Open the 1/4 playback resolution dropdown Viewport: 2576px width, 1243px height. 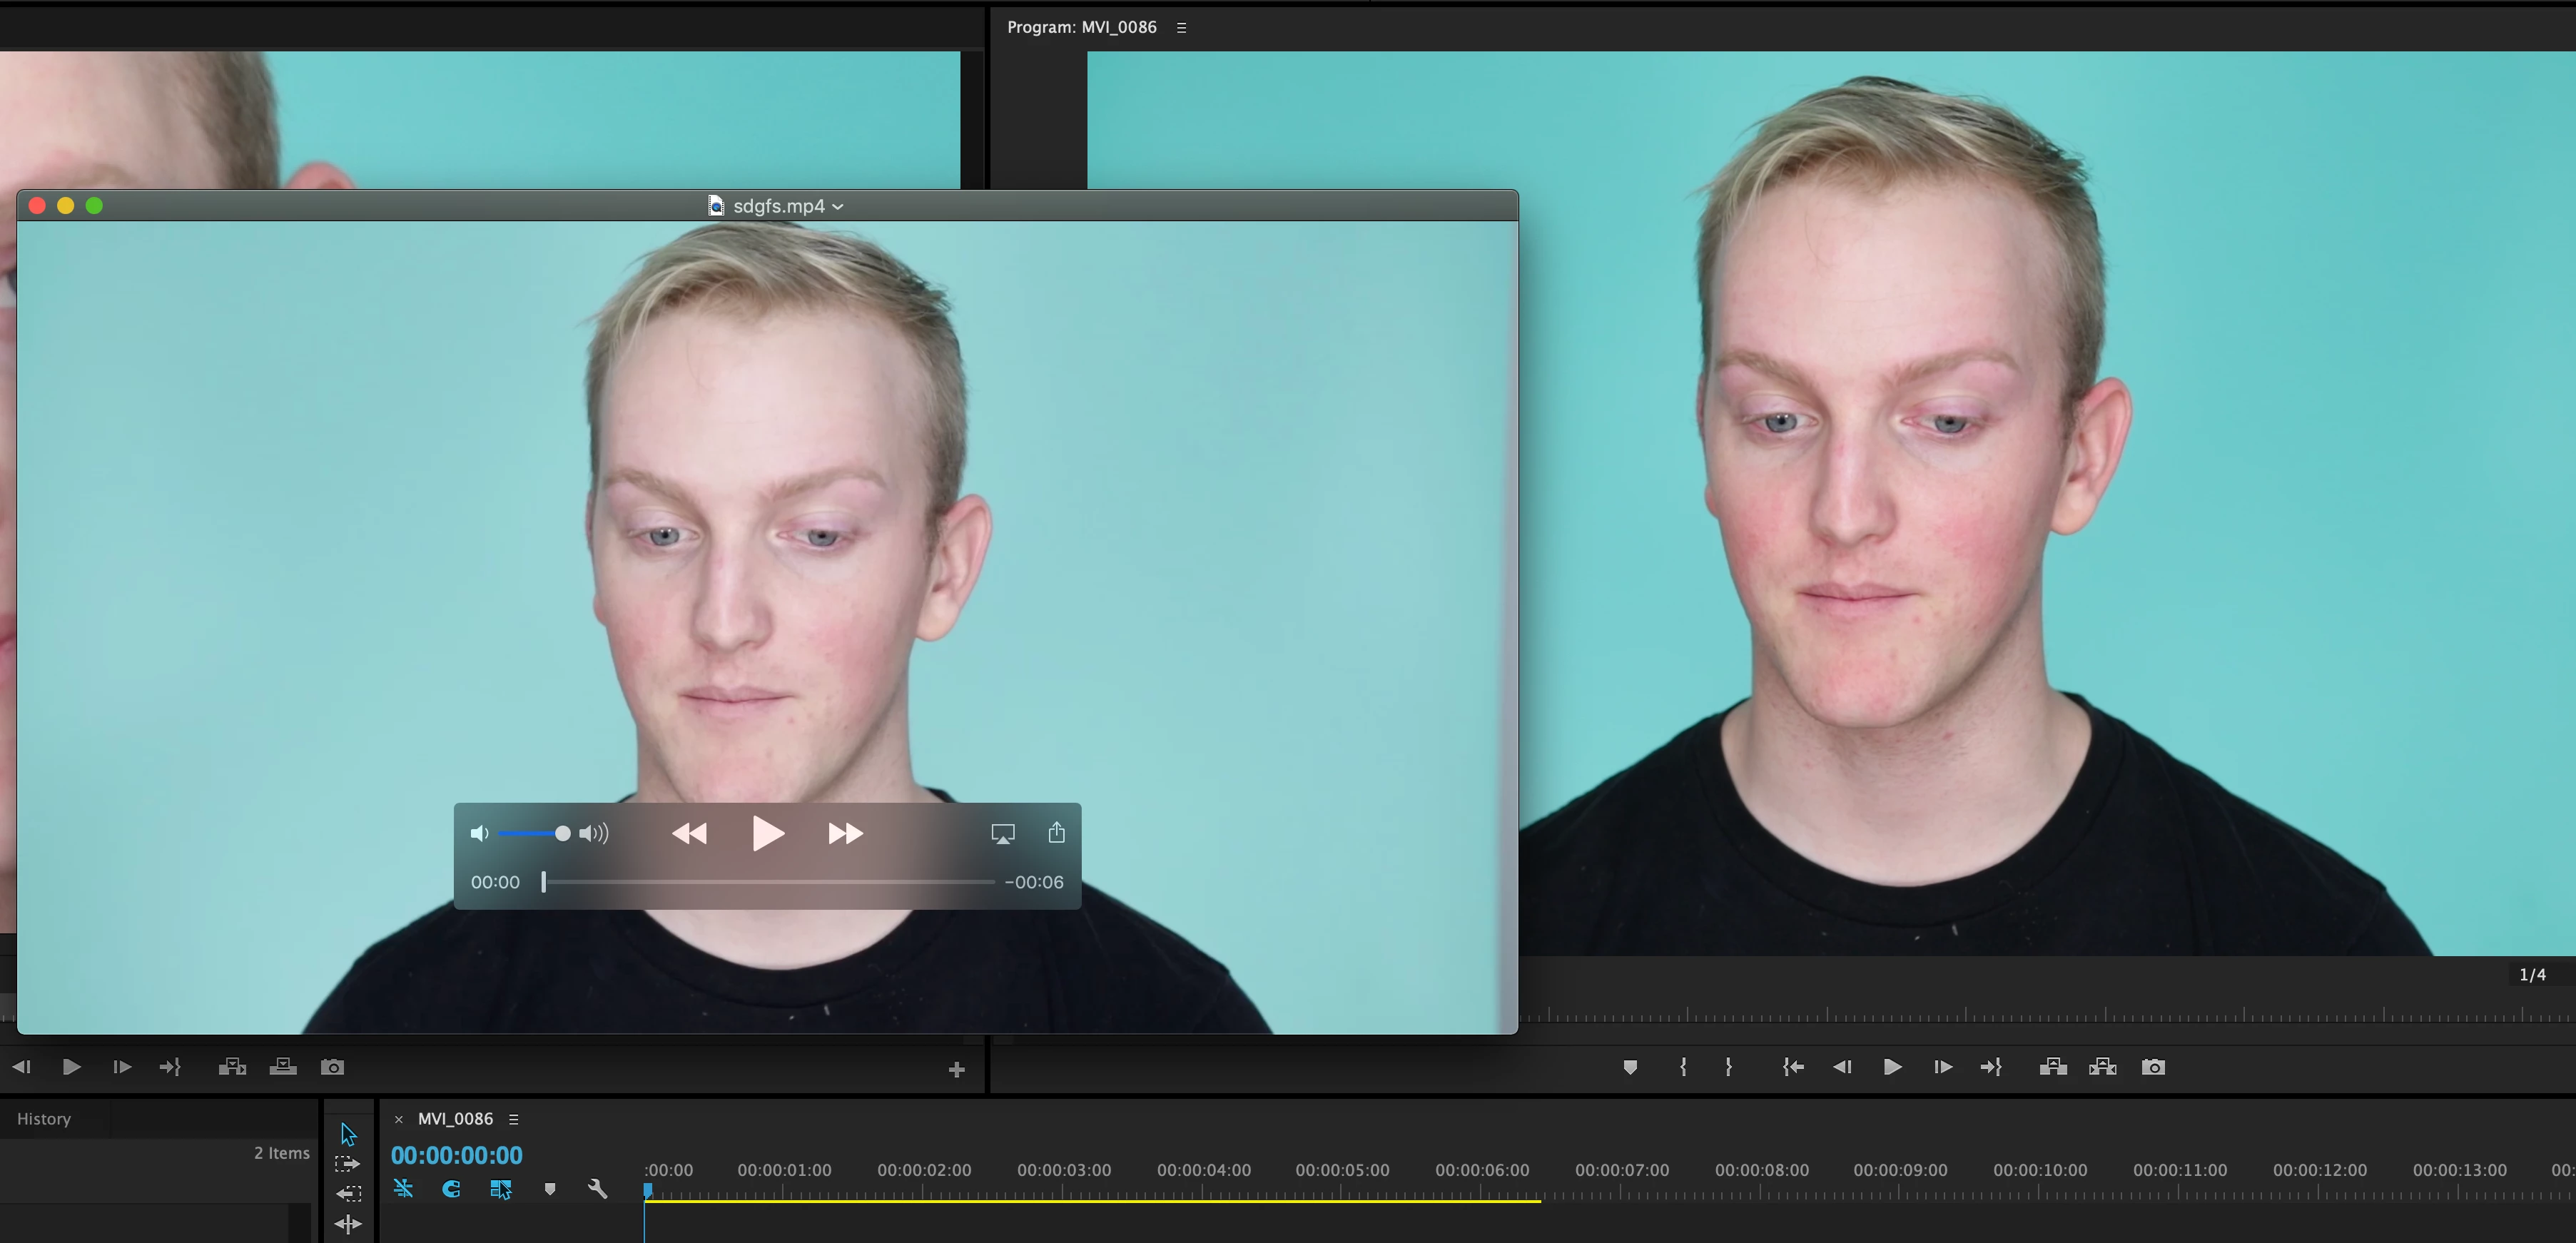pos(2532,974)
